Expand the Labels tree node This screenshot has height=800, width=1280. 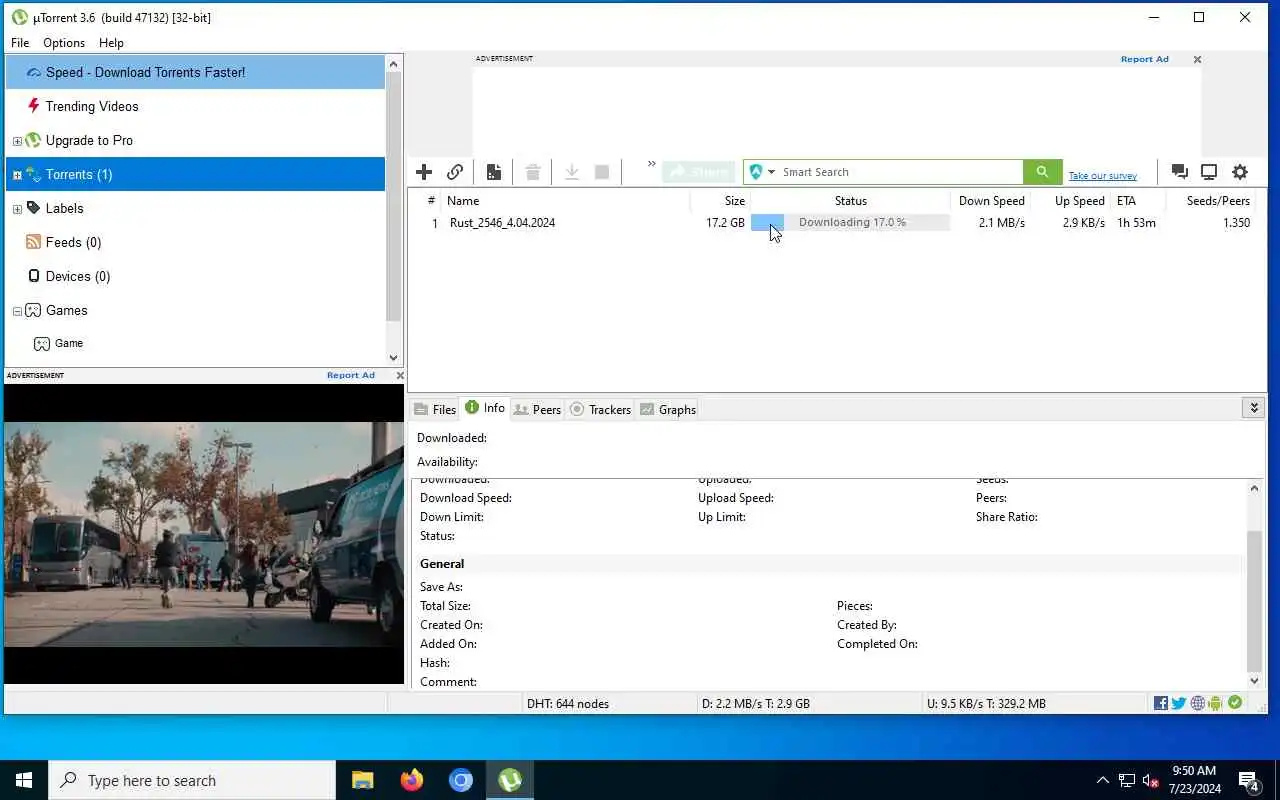17,209
